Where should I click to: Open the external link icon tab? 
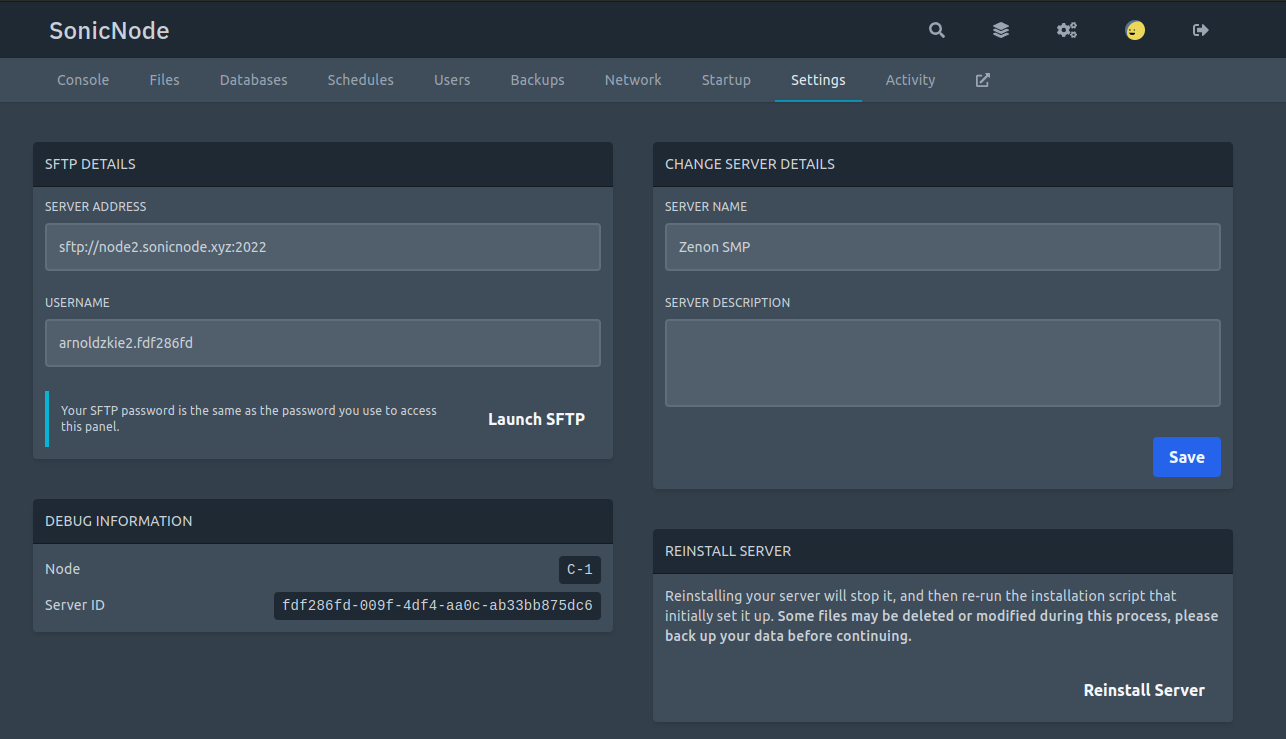click(983, 80)
